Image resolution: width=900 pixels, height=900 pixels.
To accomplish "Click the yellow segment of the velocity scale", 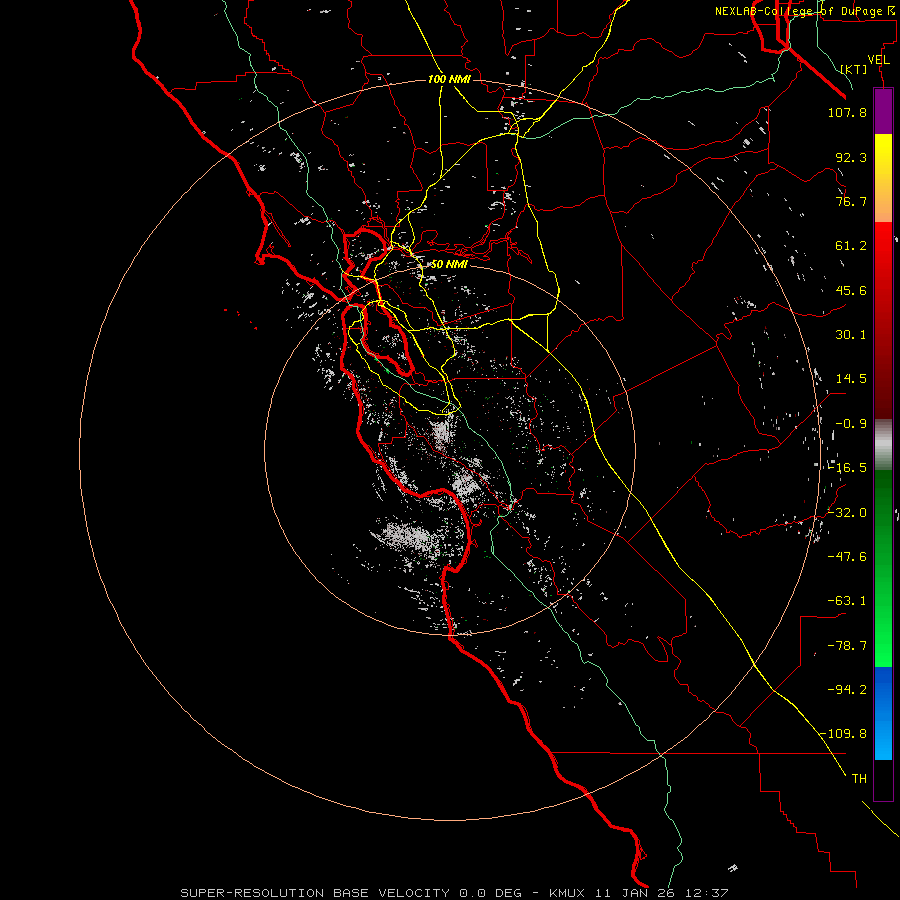I will (883, 178).
